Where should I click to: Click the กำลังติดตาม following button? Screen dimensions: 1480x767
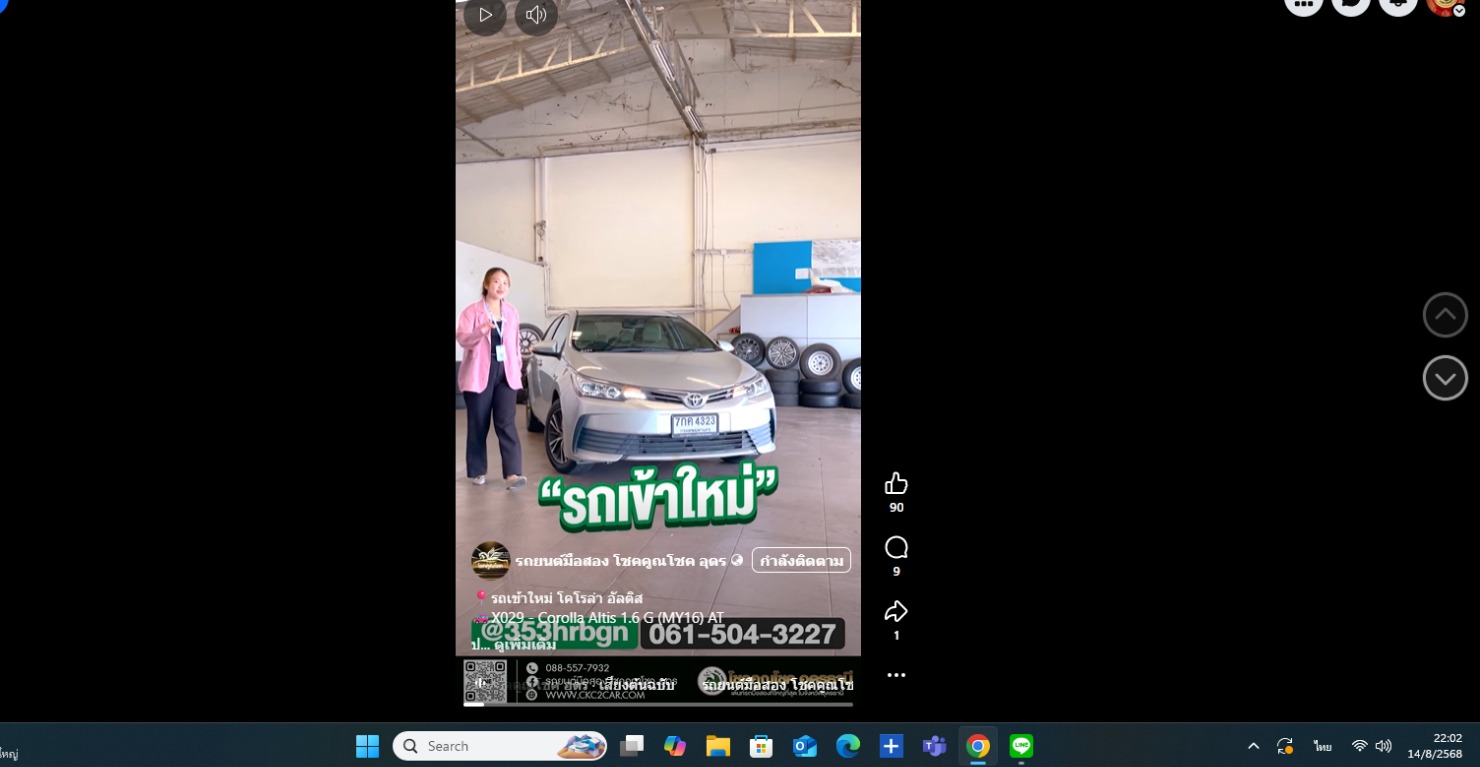[801, 560]
